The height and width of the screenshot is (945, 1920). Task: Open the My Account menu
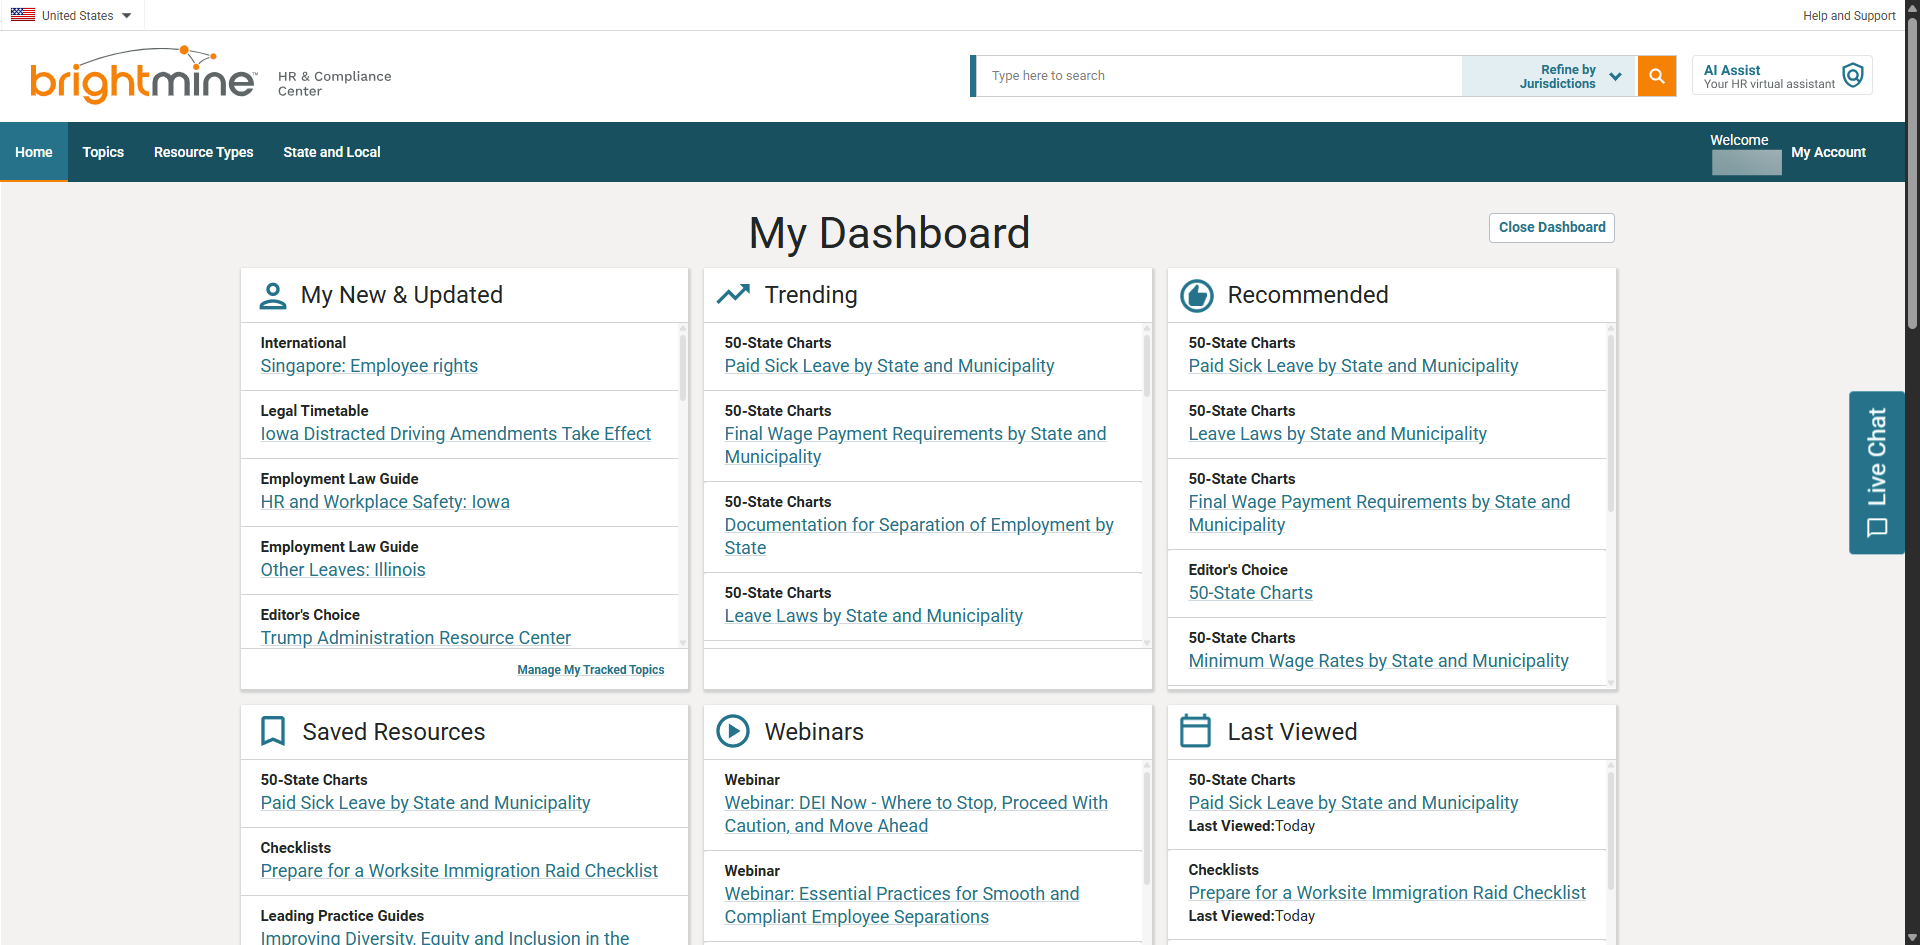(1828, 152)
